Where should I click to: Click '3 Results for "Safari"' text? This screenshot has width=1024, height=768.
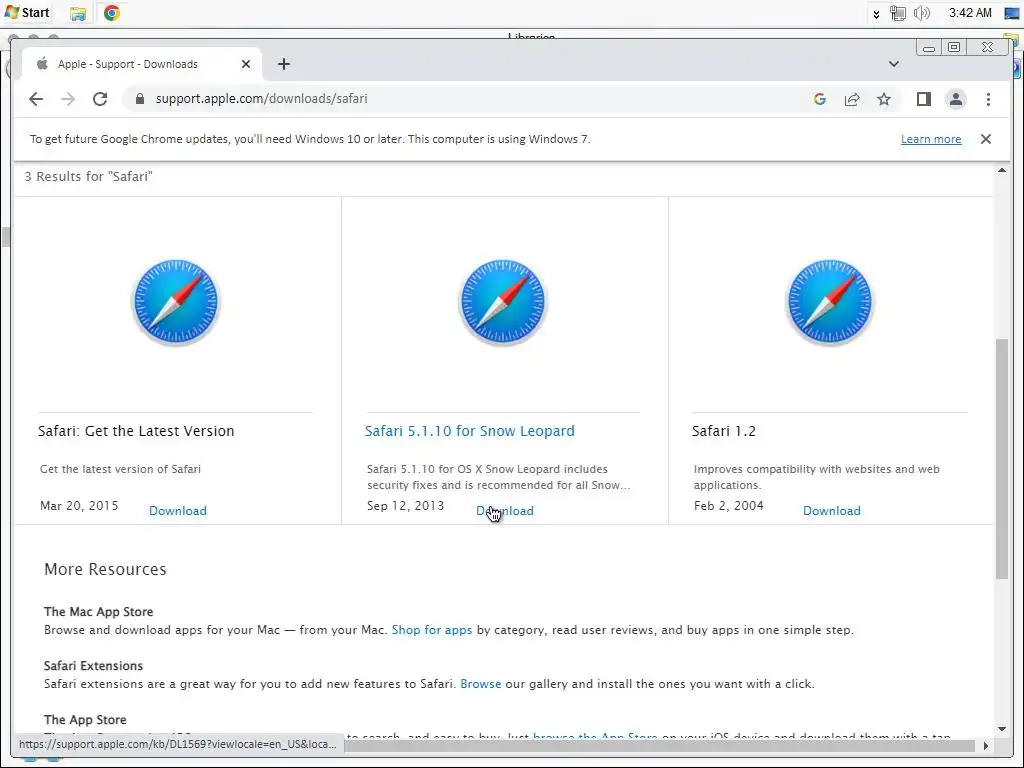(x=88, y=176)
